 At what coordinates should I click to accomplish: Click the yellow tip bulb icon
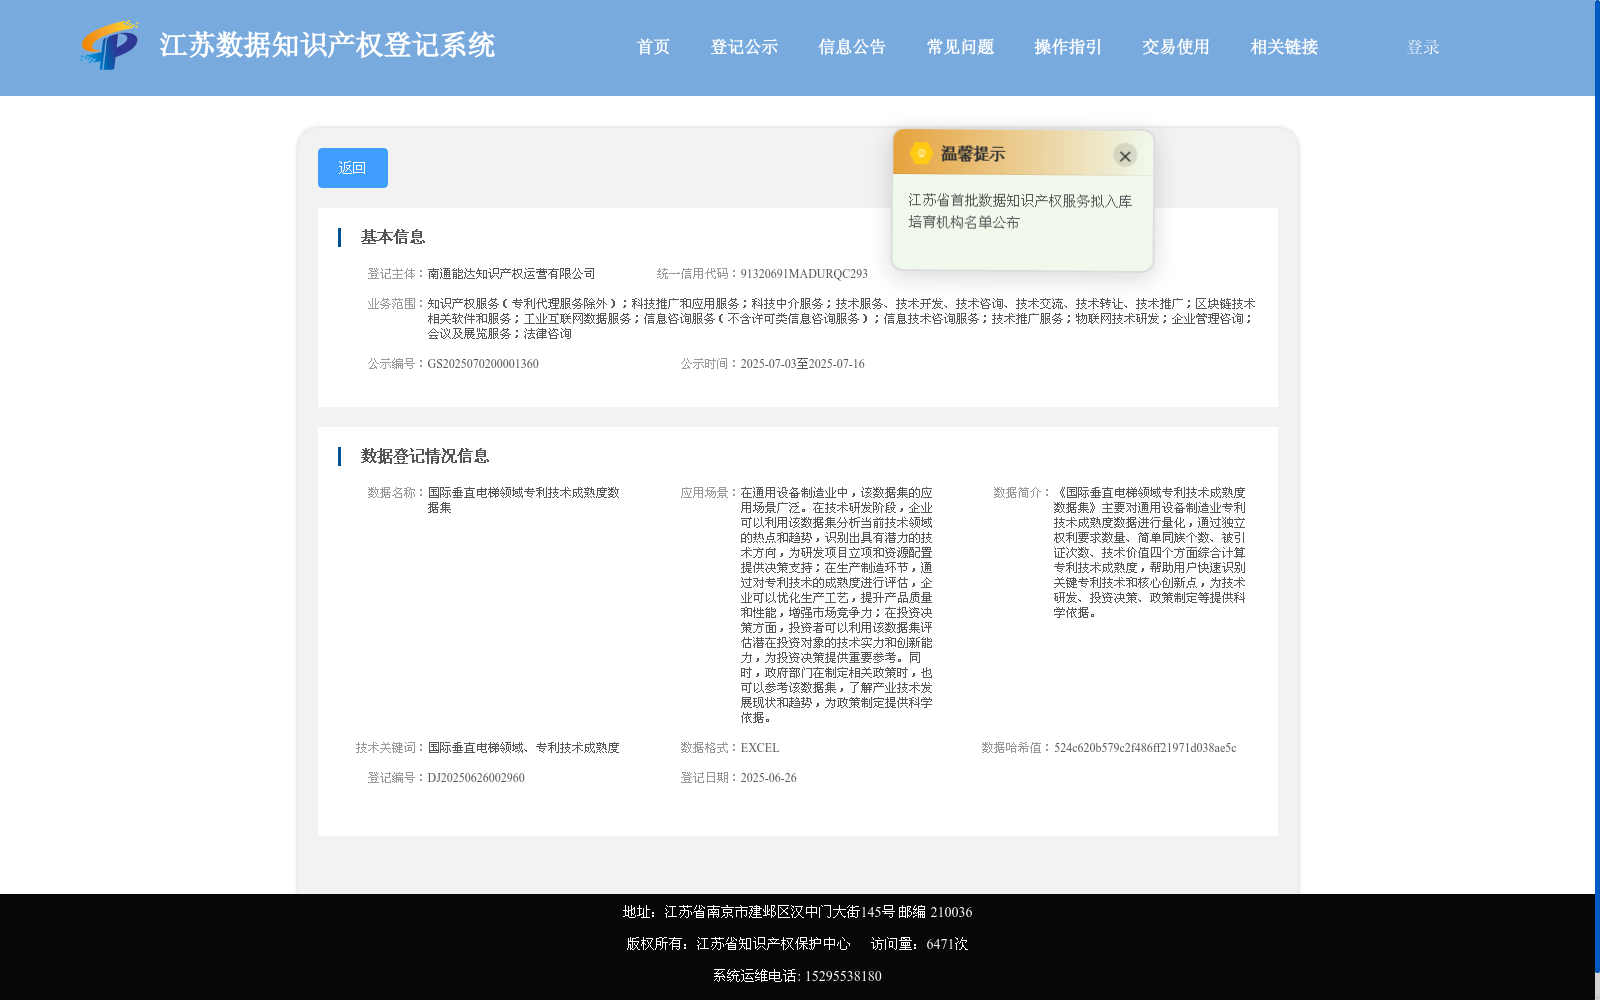(921, 153)
